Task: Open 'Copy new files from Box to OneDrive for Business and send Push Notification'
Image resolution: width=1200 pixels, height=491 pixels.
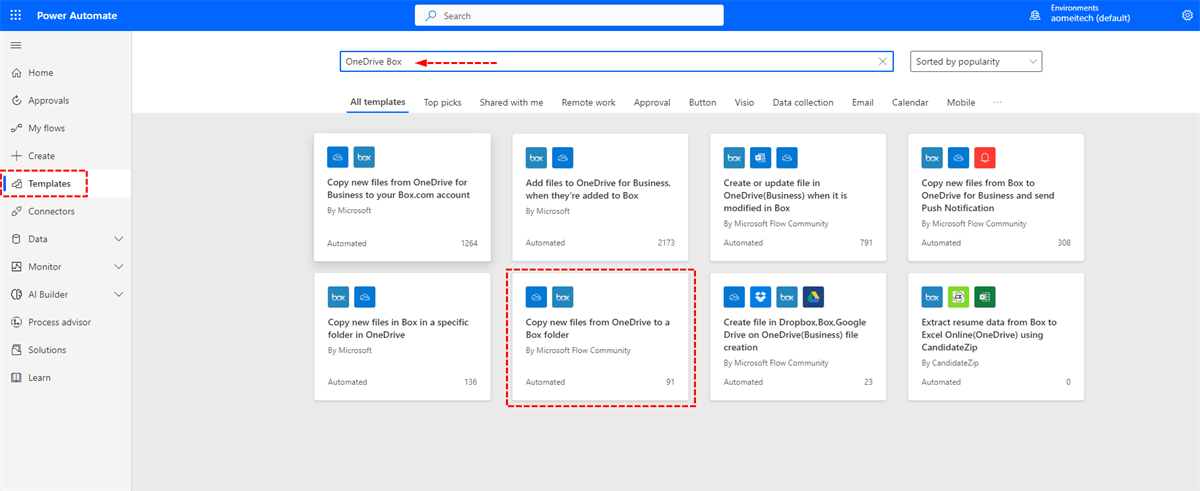Action: coord(996,196)
